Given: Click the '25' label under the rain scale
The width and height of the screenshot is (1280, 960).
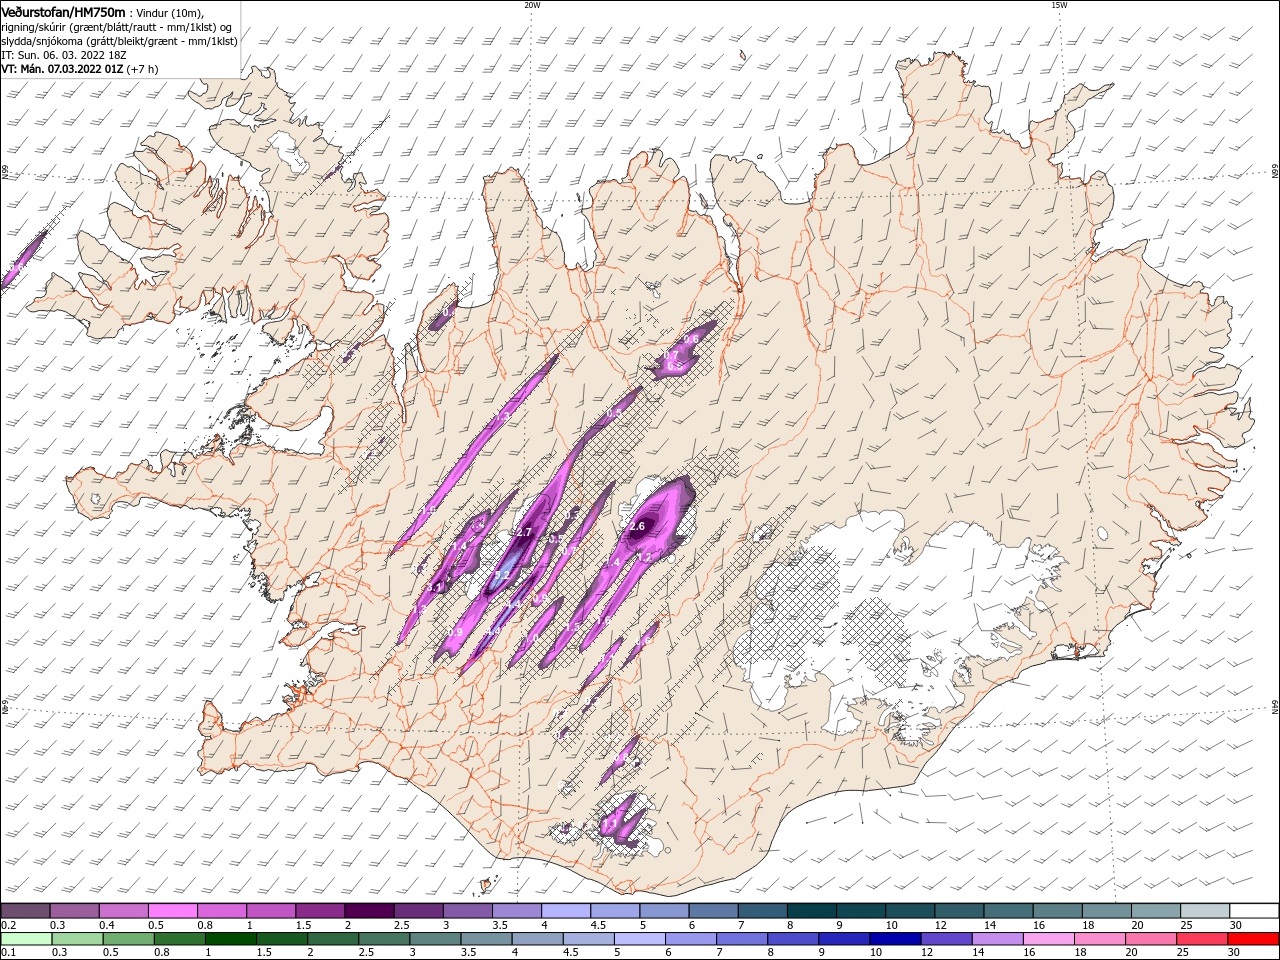Looking at the screenshot, I should [1185, 953].
